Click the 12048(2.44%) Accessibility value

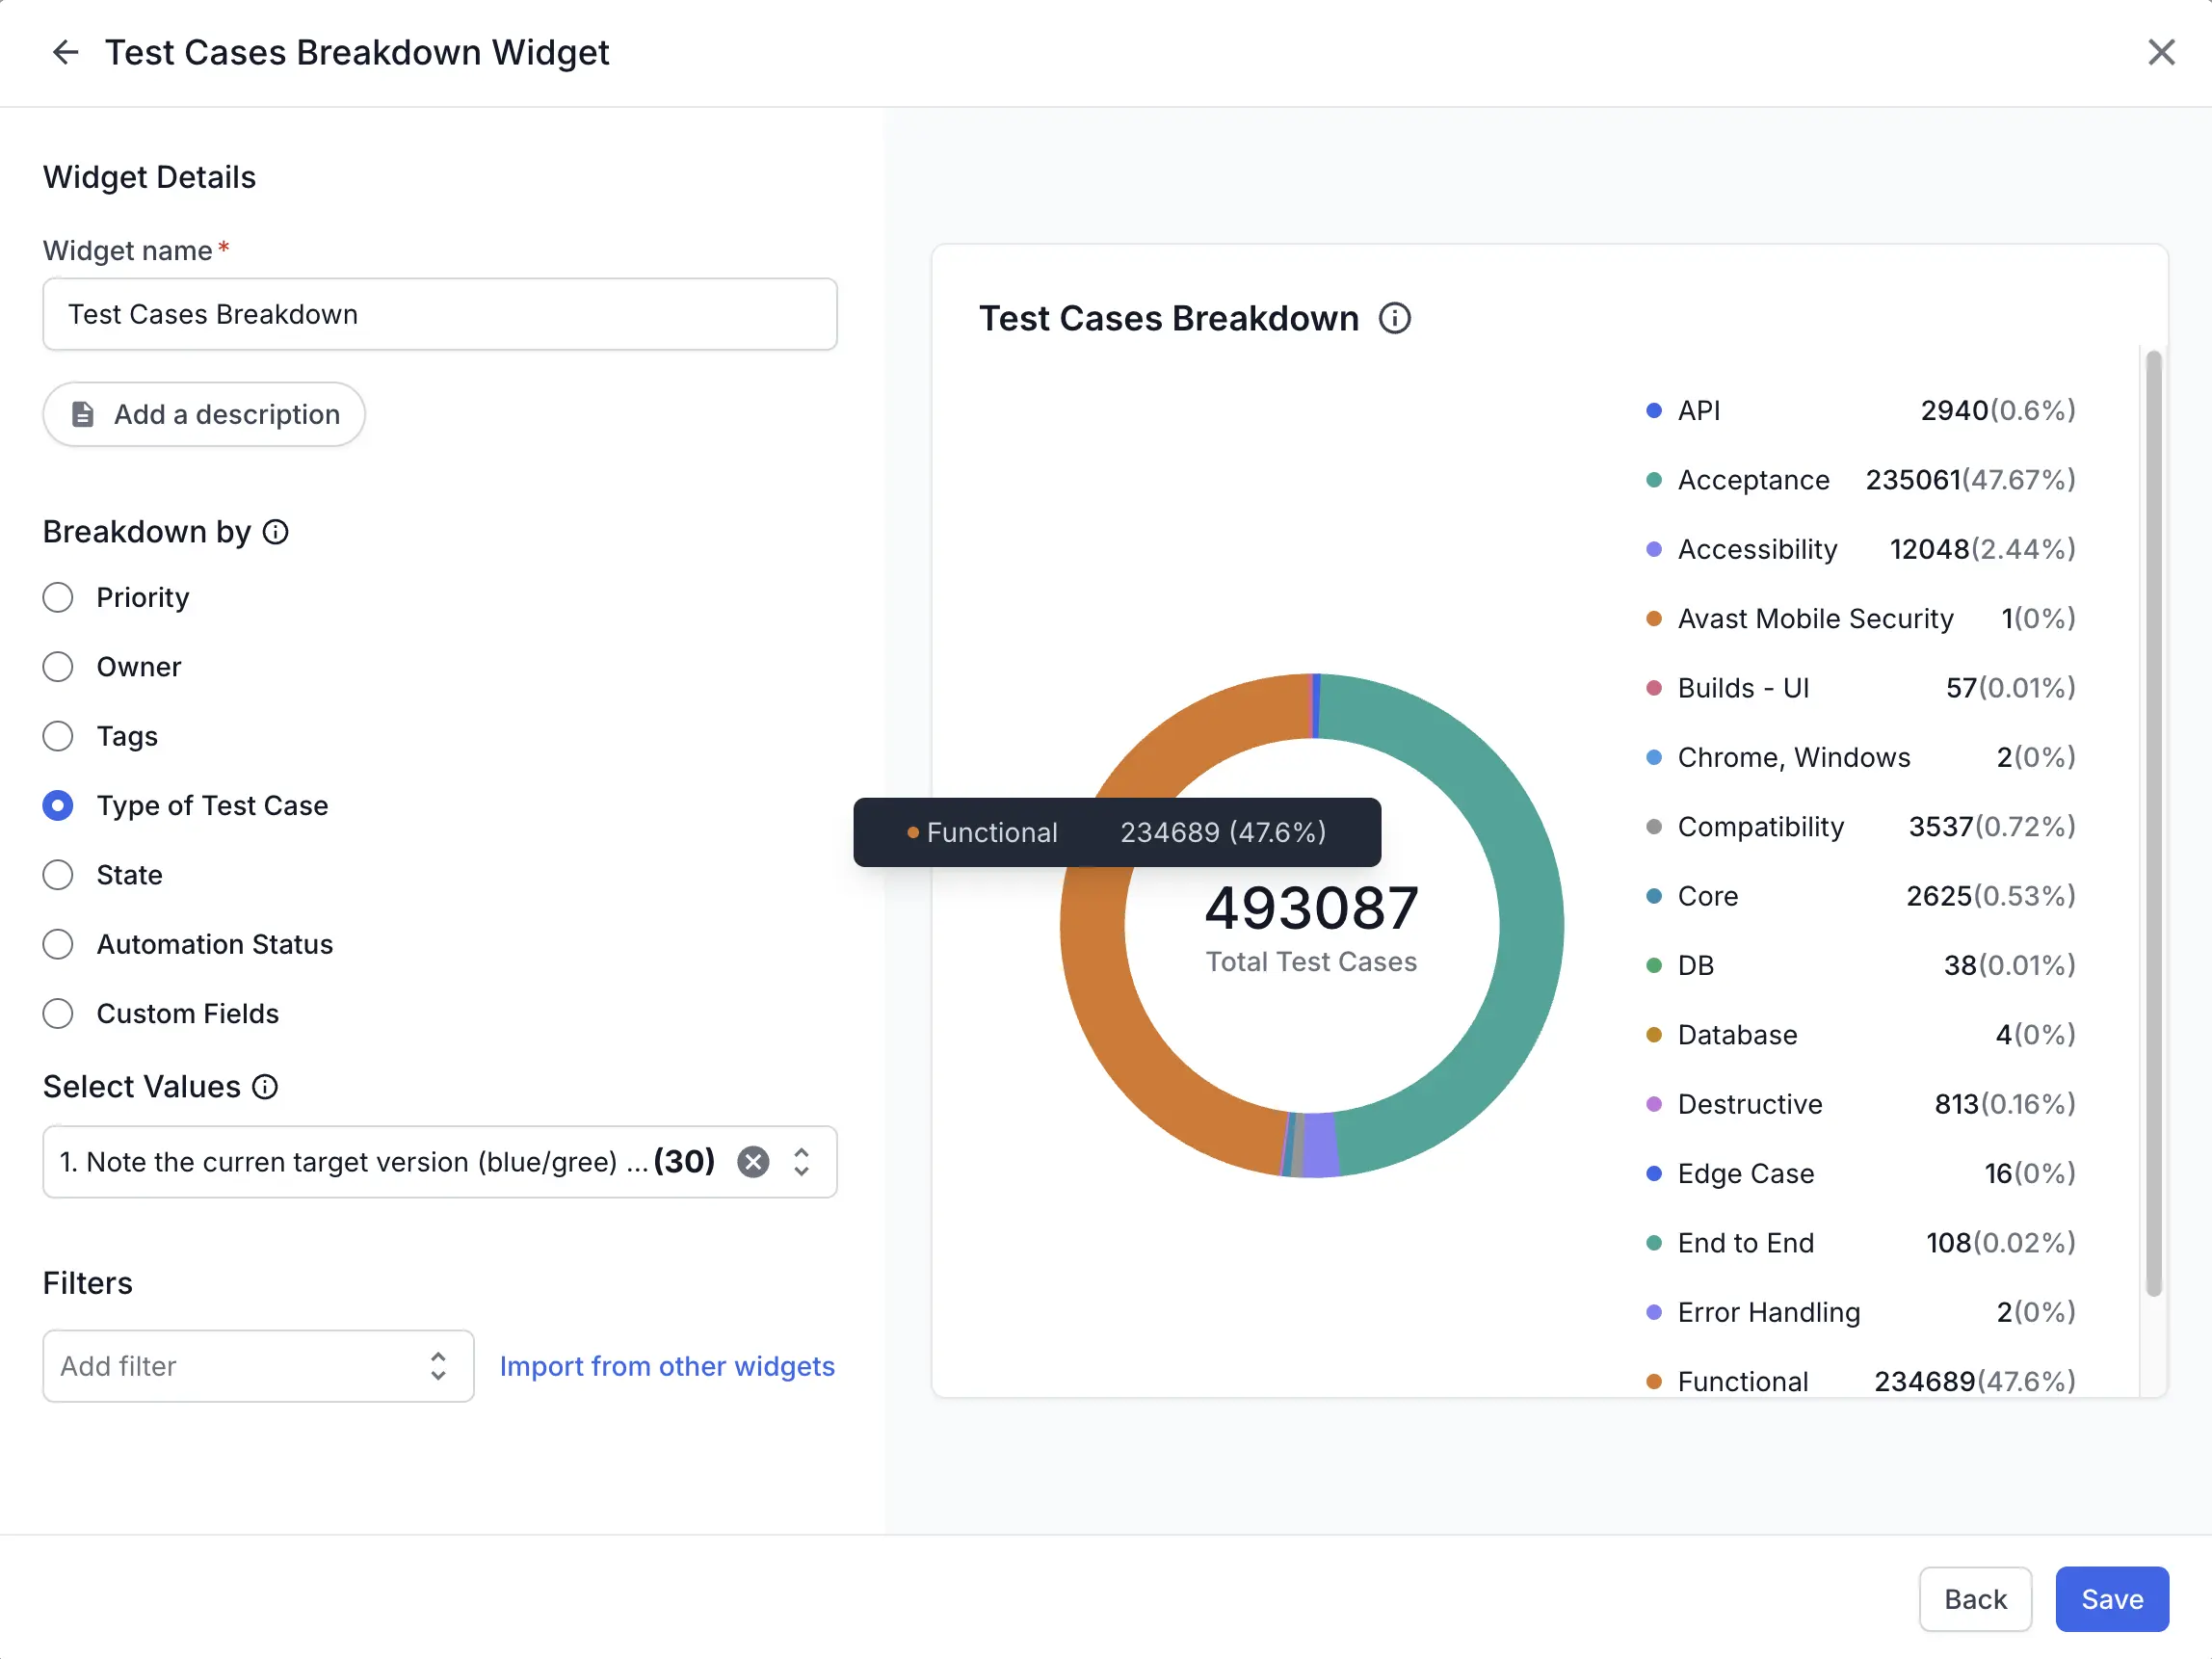click(x=1982, y=549)
